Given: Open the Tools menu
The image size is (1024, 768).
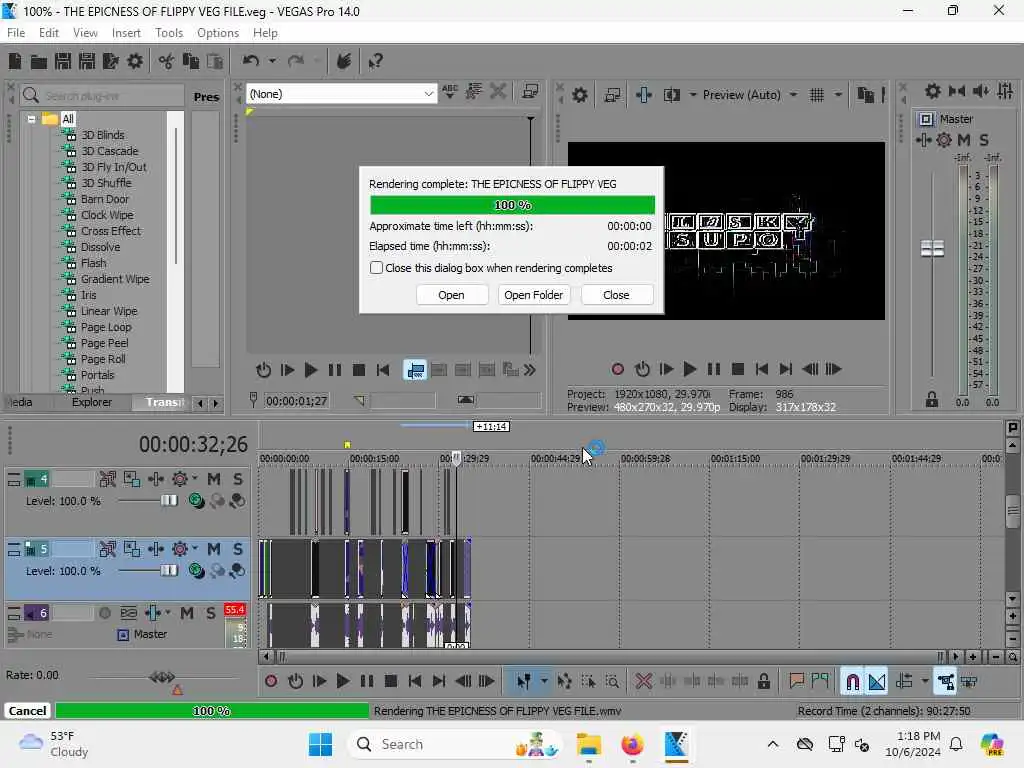Looking at the screenshot, I should click(168, 33).
